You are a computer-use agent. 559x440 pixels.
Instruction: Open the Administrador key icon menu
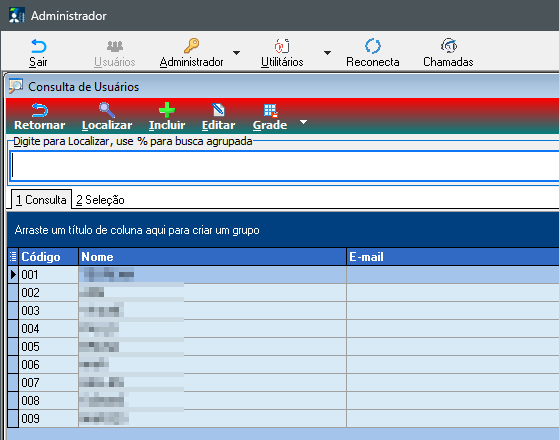(191, 46)
